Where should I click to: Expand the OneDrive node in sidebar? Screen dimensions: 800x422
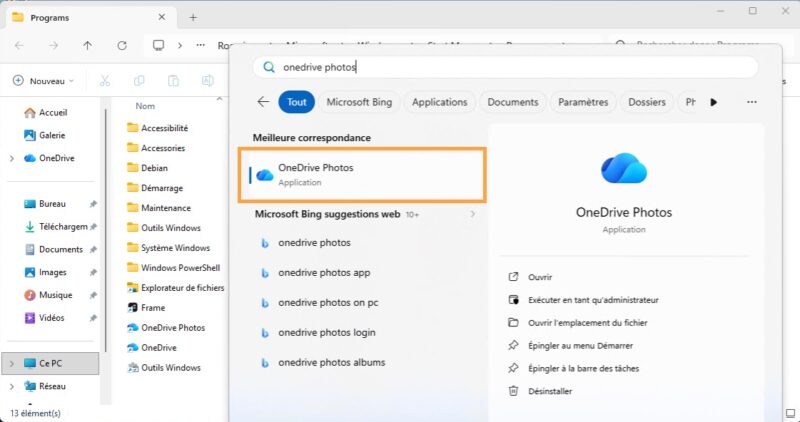[12, 159]
